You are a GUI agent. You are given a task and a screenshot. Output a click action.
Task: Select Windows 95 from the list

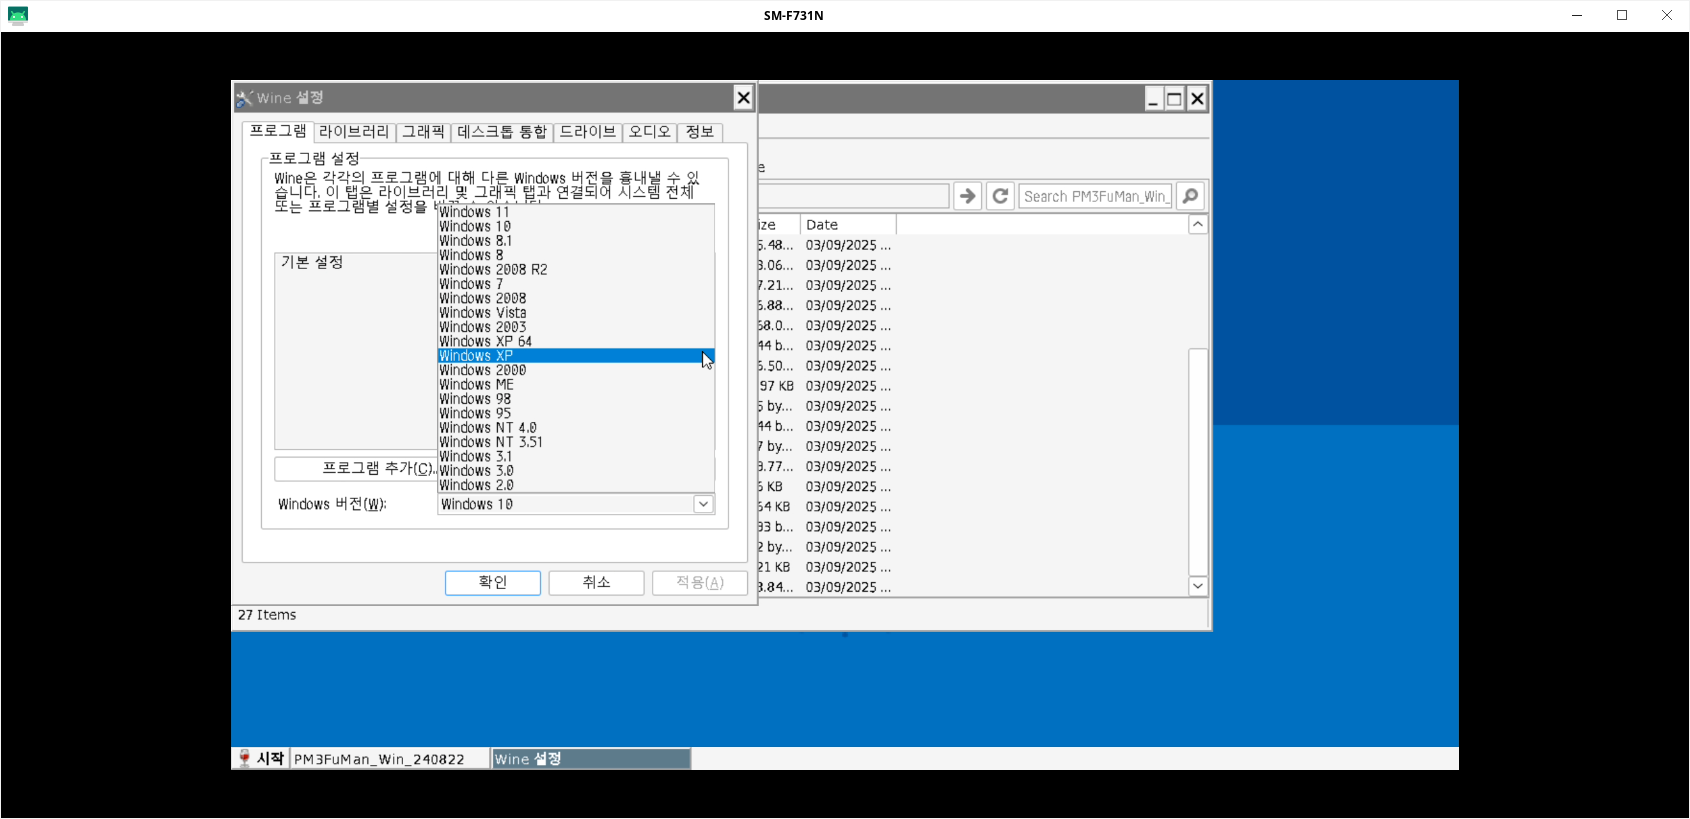click(x=576, y=413)
